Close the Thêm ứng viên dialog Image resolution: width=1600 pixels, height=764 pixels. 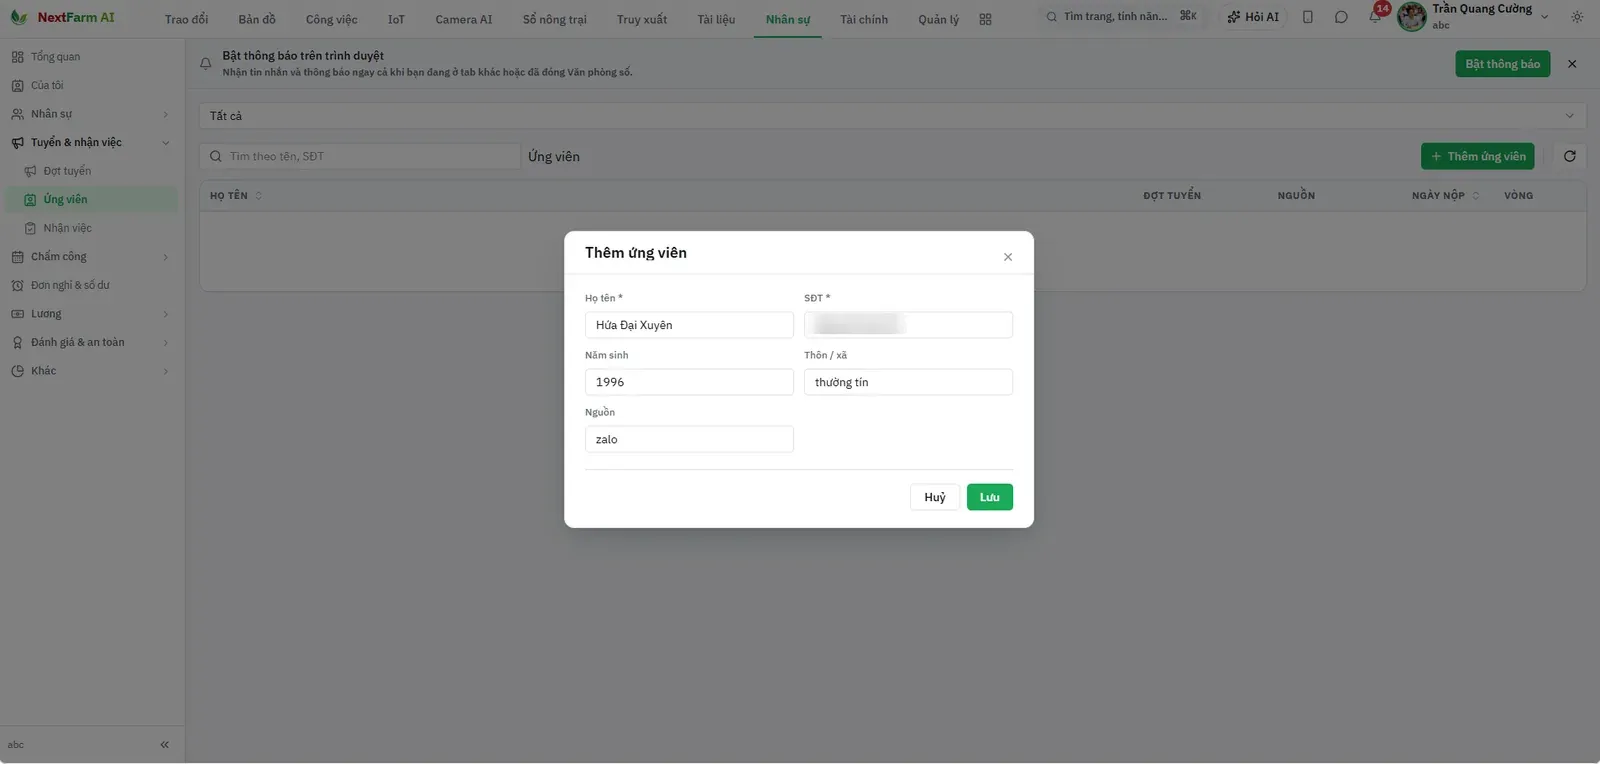[x=1008, y=257]
